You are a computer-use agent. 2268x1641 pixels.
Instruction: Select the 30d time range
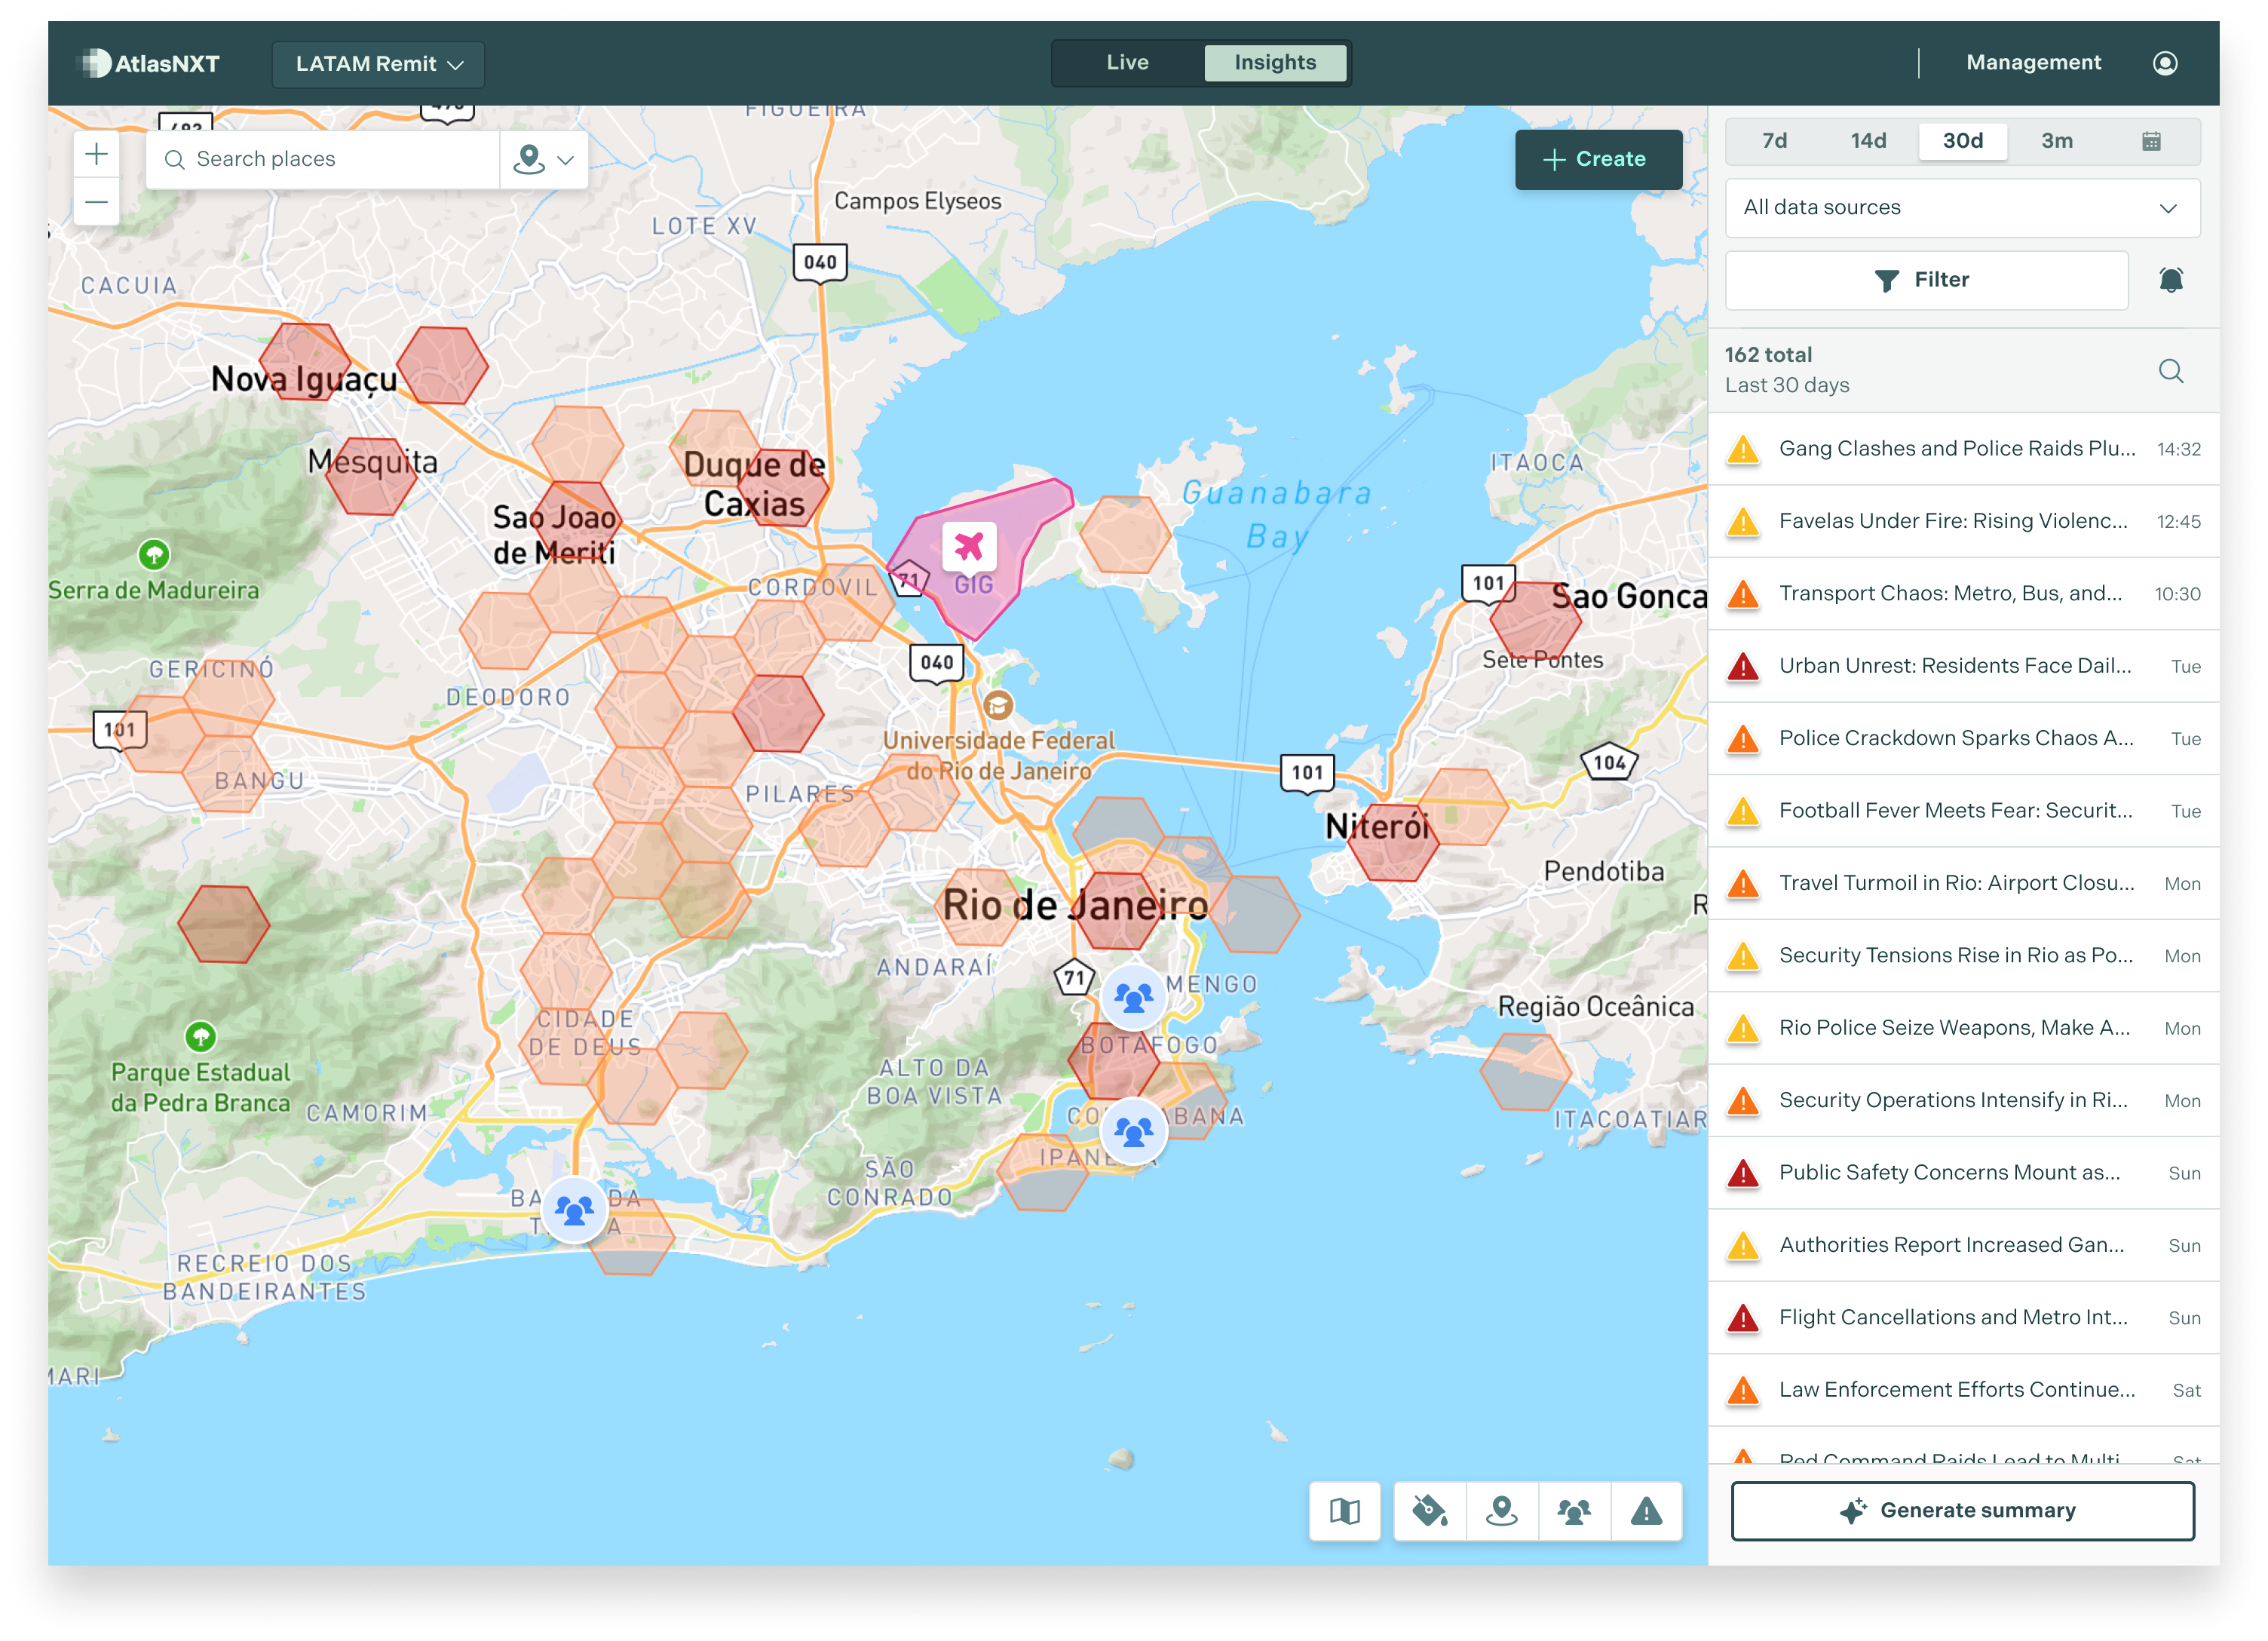(1962, 141)
